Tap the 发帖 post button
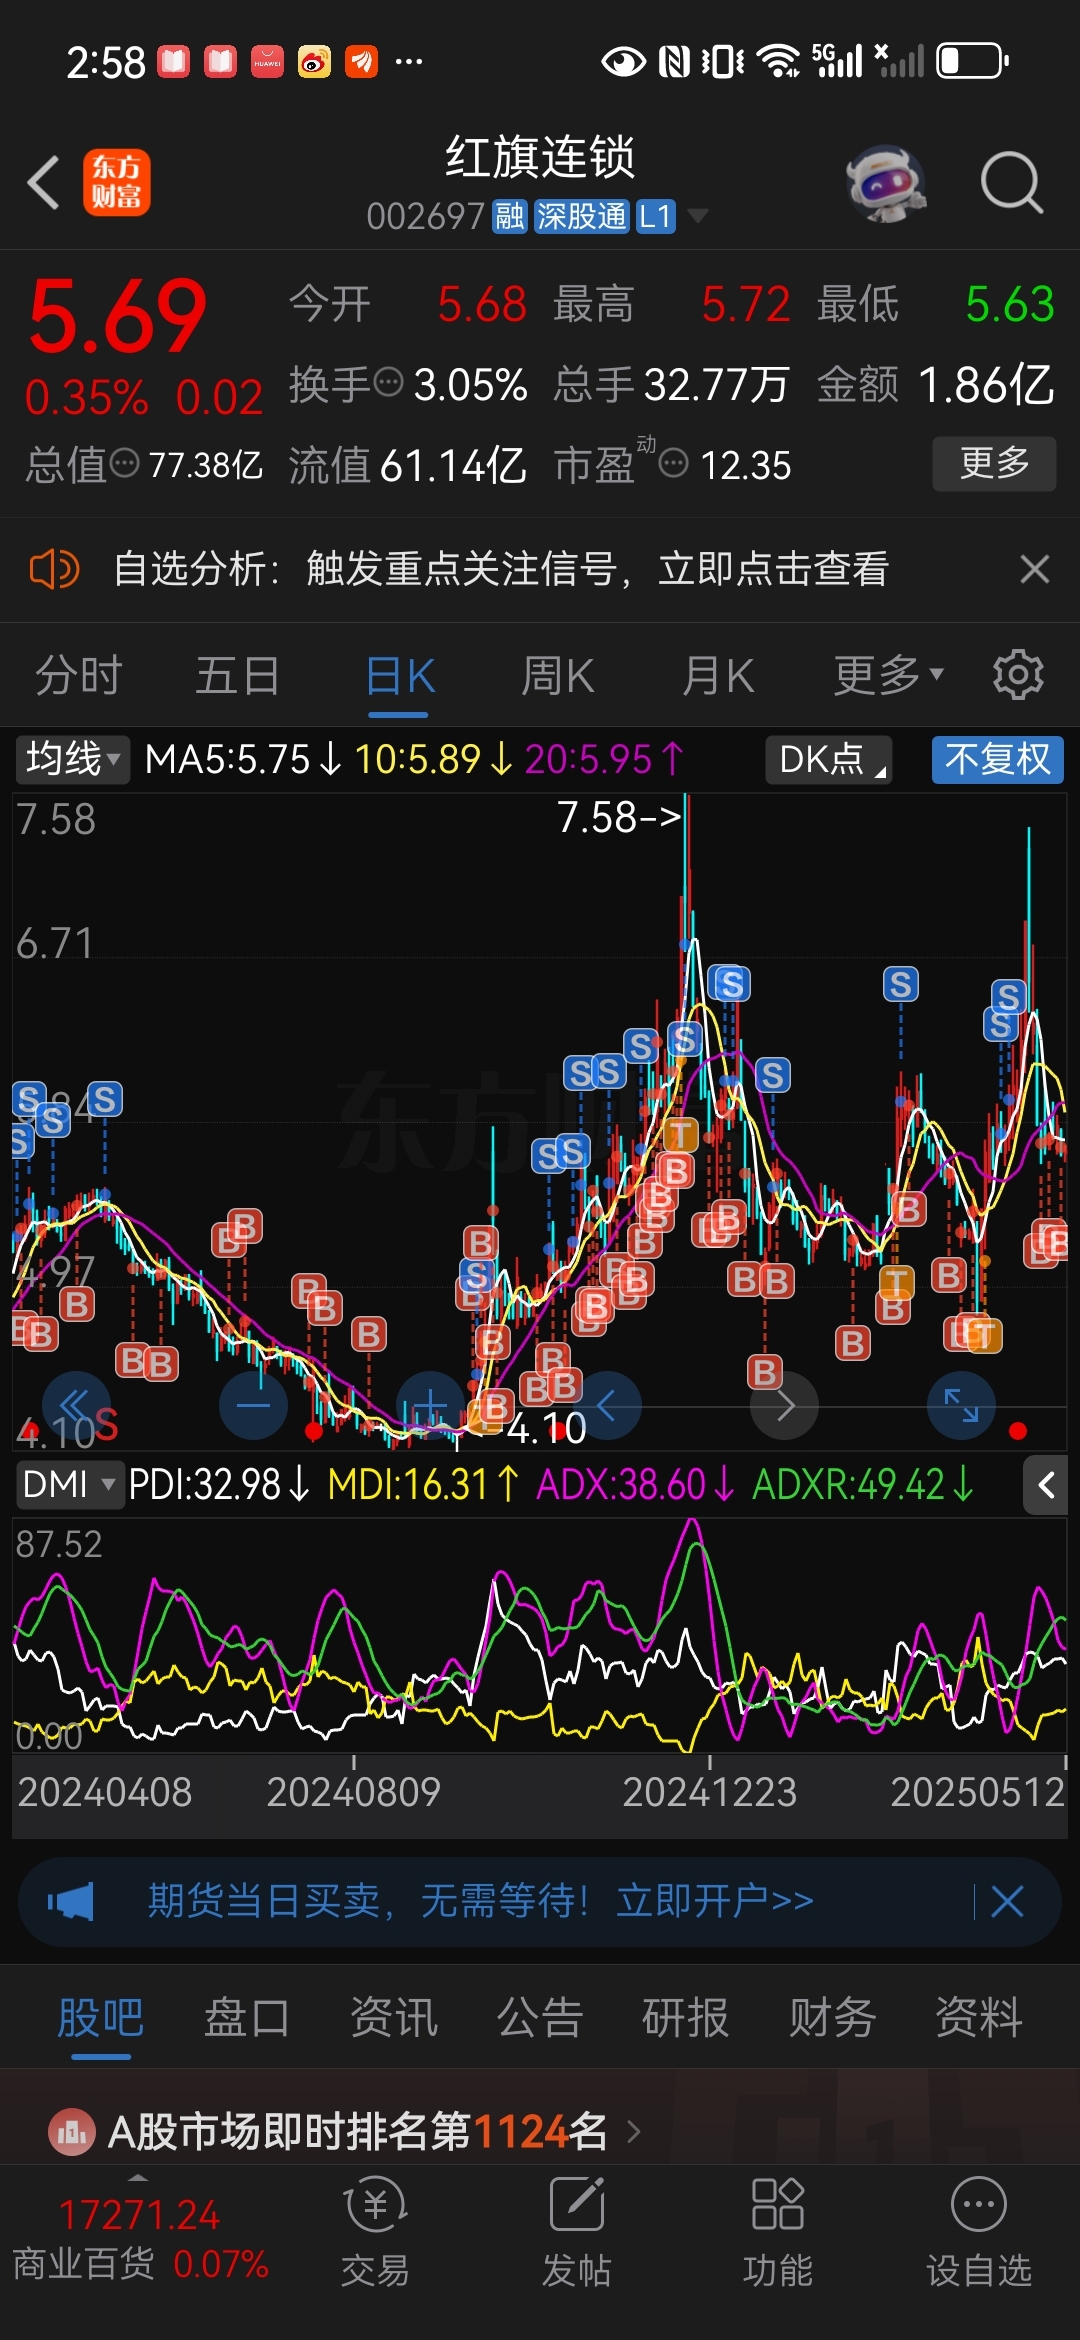Image resolution: width=1080 pixels, height=2340 pixels. pos(577,2233)
